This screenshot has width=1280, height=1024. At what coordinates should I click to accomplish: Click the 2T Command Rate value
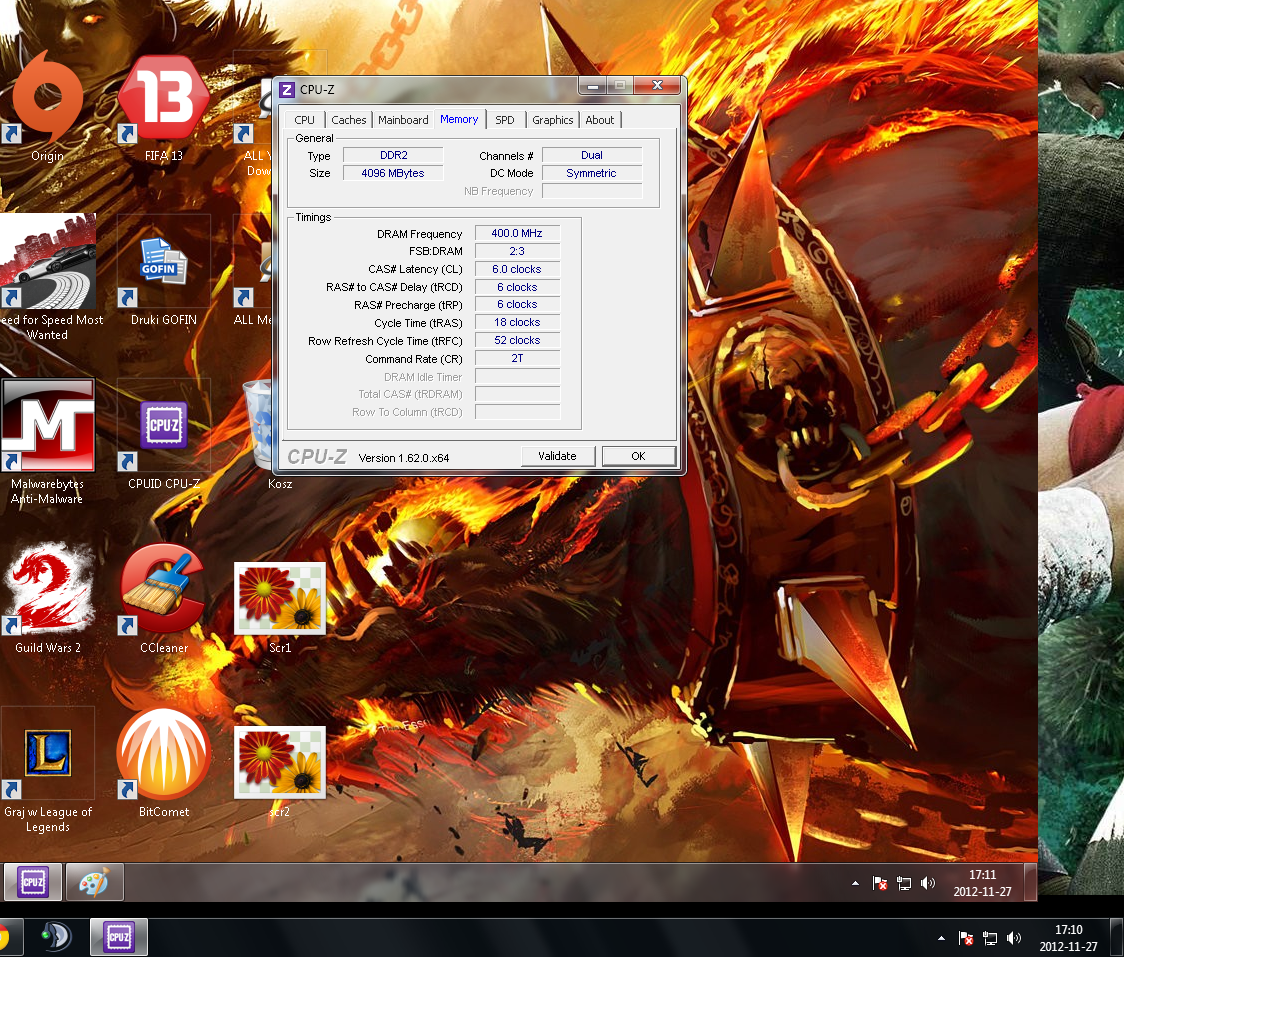tap(517, 358)
